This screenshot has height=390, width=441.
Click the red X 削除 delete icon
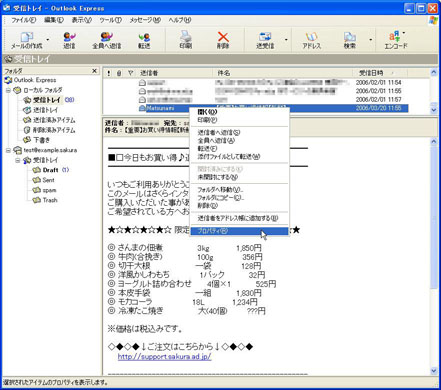point(223,40)
